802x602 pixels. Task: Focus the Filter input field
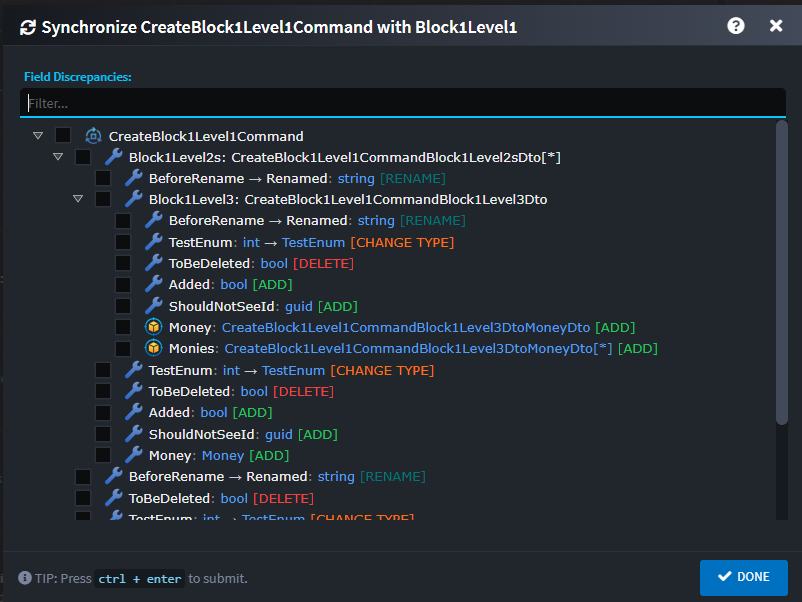(403, 103)
